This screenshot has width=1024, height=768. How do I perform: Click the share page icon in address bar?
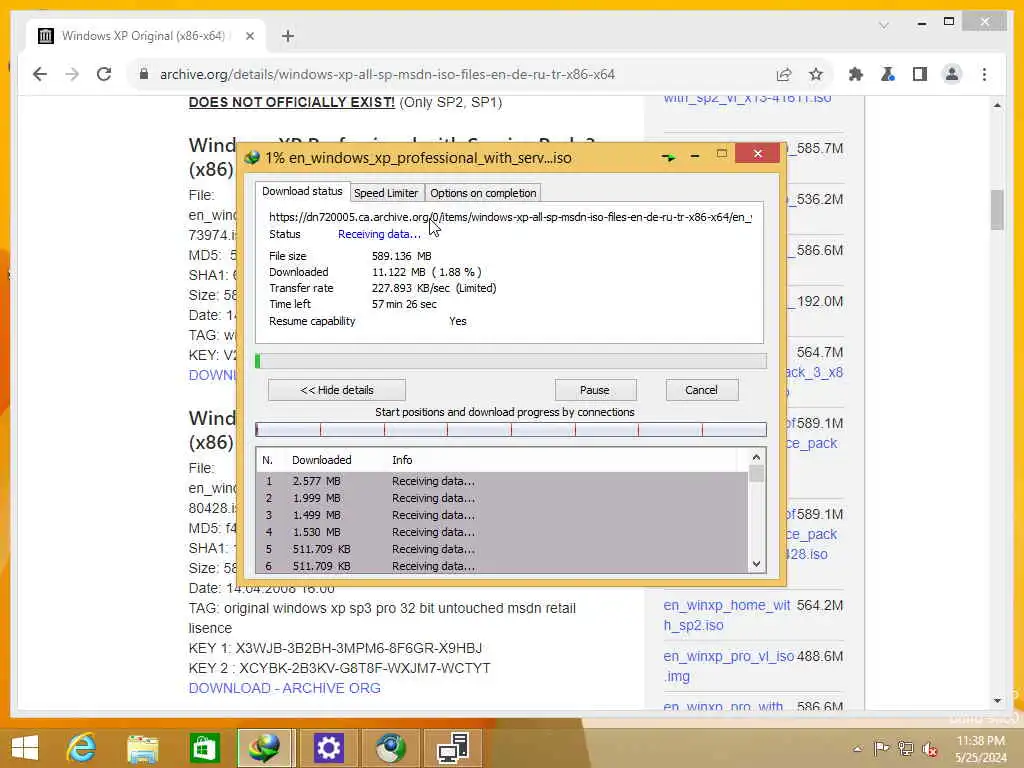coord(784,74)
